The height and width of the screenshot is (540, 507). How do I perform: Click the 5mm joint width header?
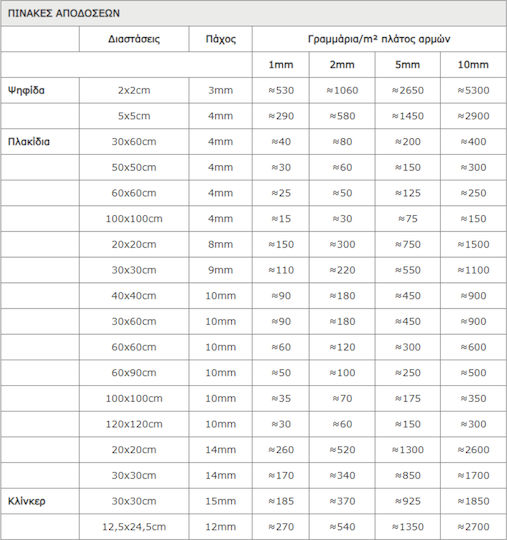(x=407, y=65)
